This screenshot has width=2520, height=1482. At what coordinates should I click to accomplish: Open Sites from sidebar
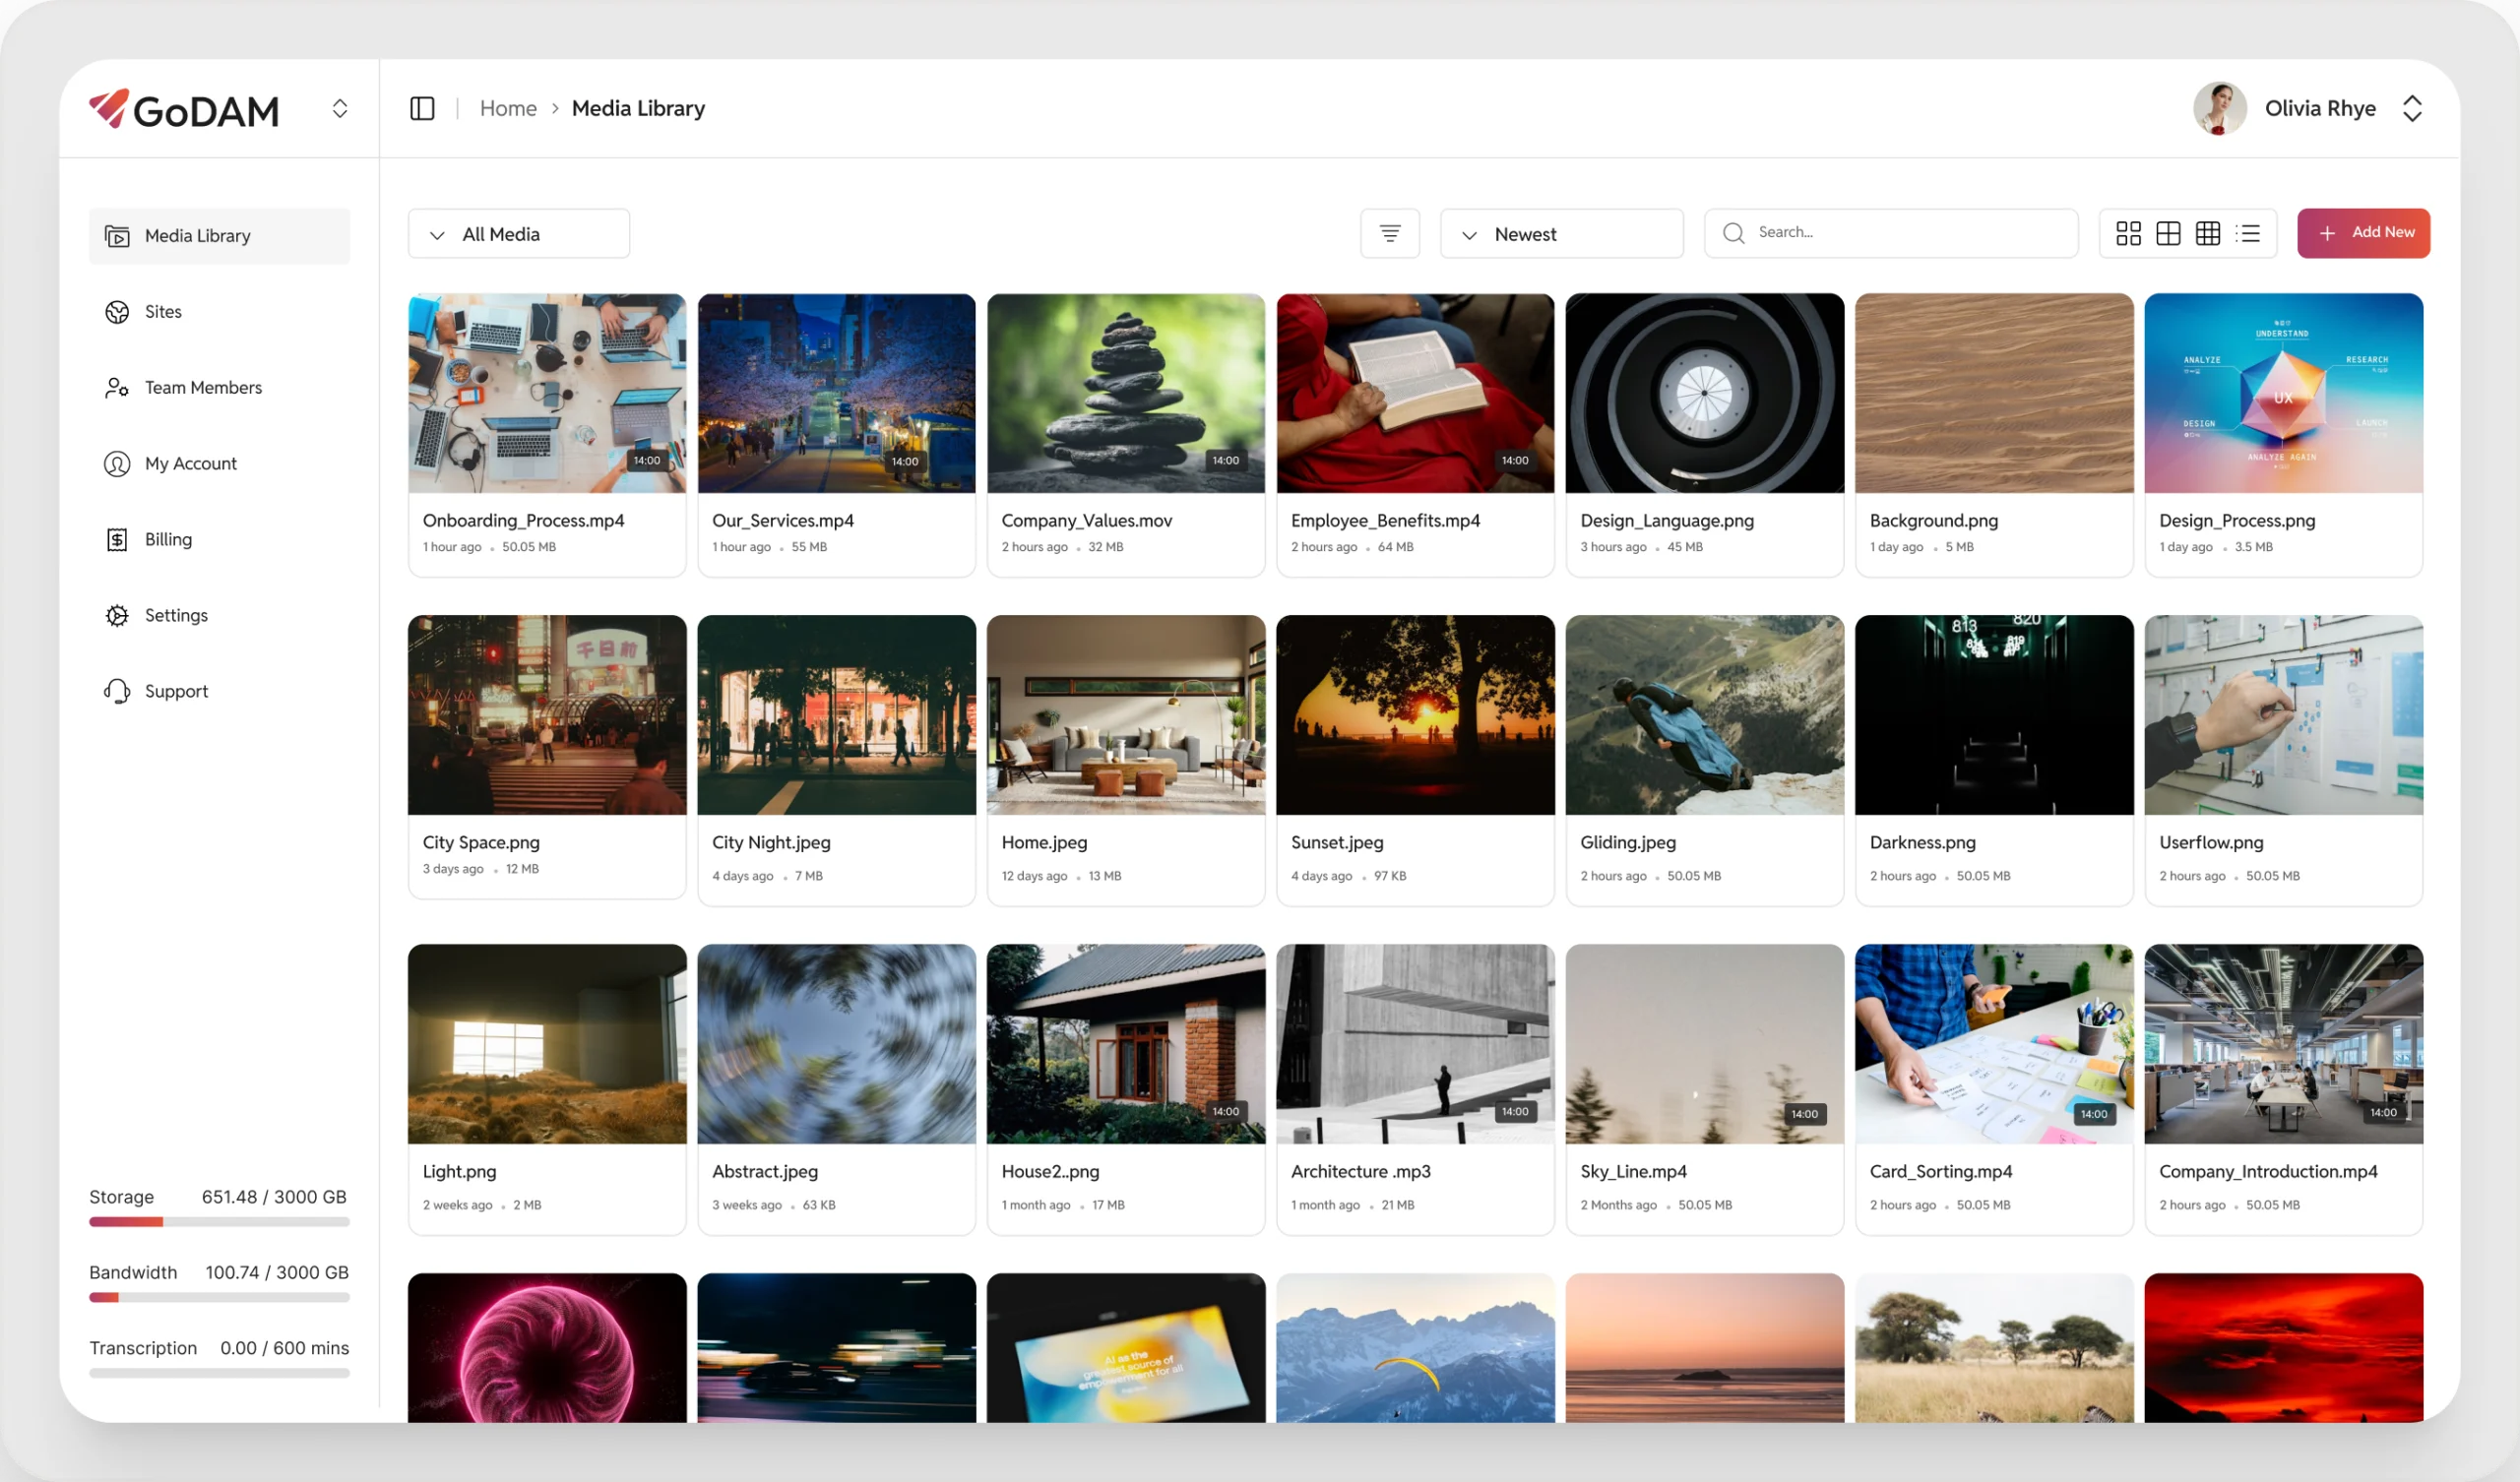pyautogui.click(x=162, y=311)
